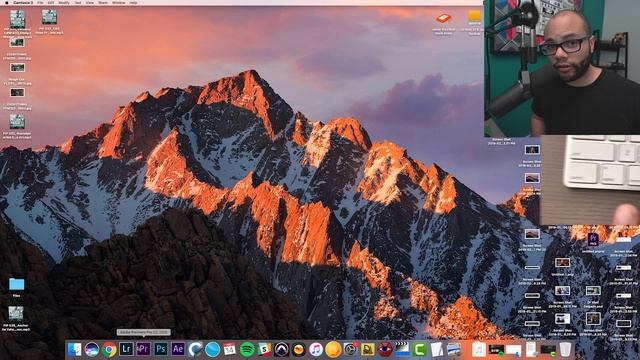
Task: Open the Calendar app in the dock
Action: tap(229, 349)
